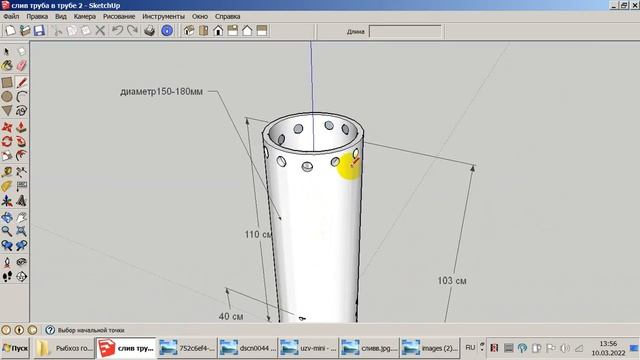Select the Axes tool
This screenshot has width=640, height=360.
click(x=7, y=200)
